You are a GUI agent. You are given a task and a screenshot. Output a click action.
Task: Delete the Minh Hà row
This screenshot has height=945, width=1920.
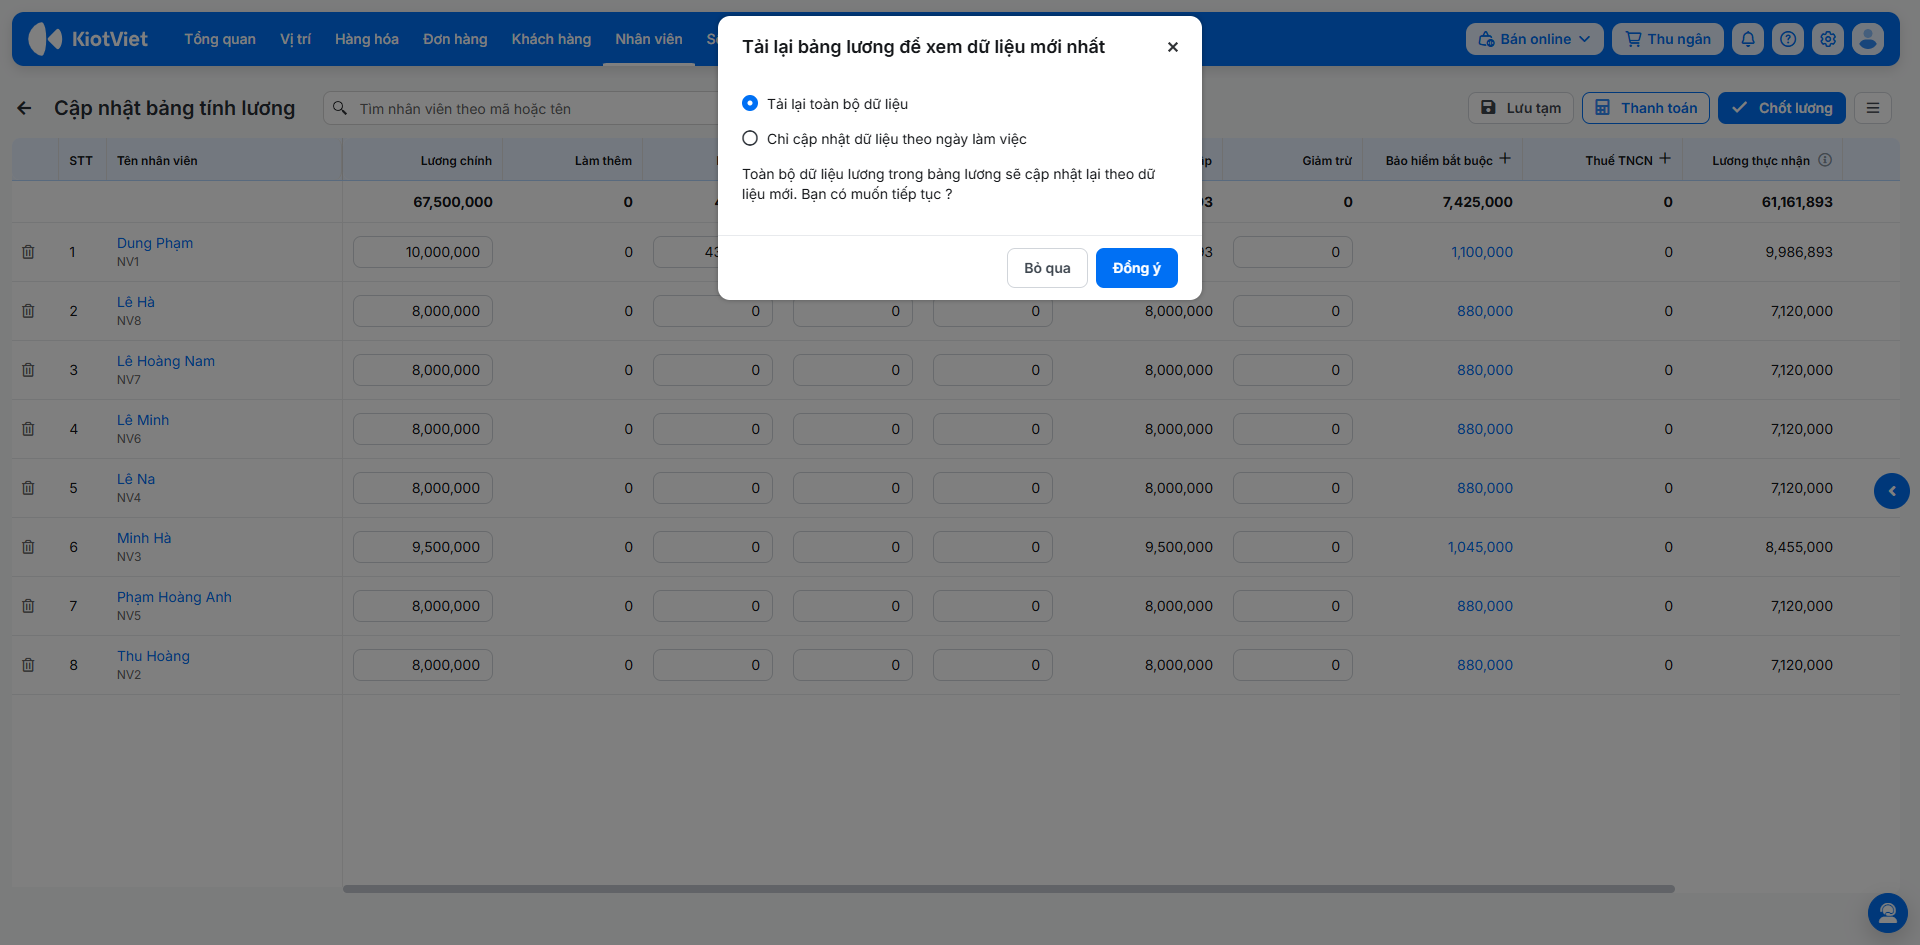click(x=28, y=547)
